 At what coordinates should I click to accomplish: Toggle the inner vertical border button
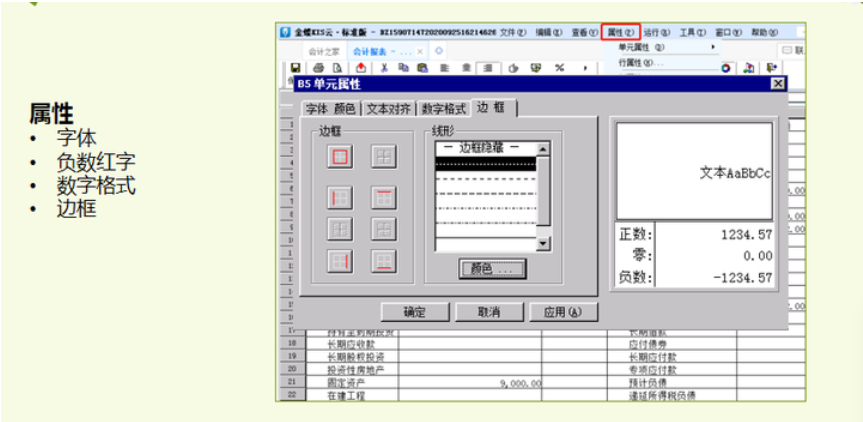(340, 229)
